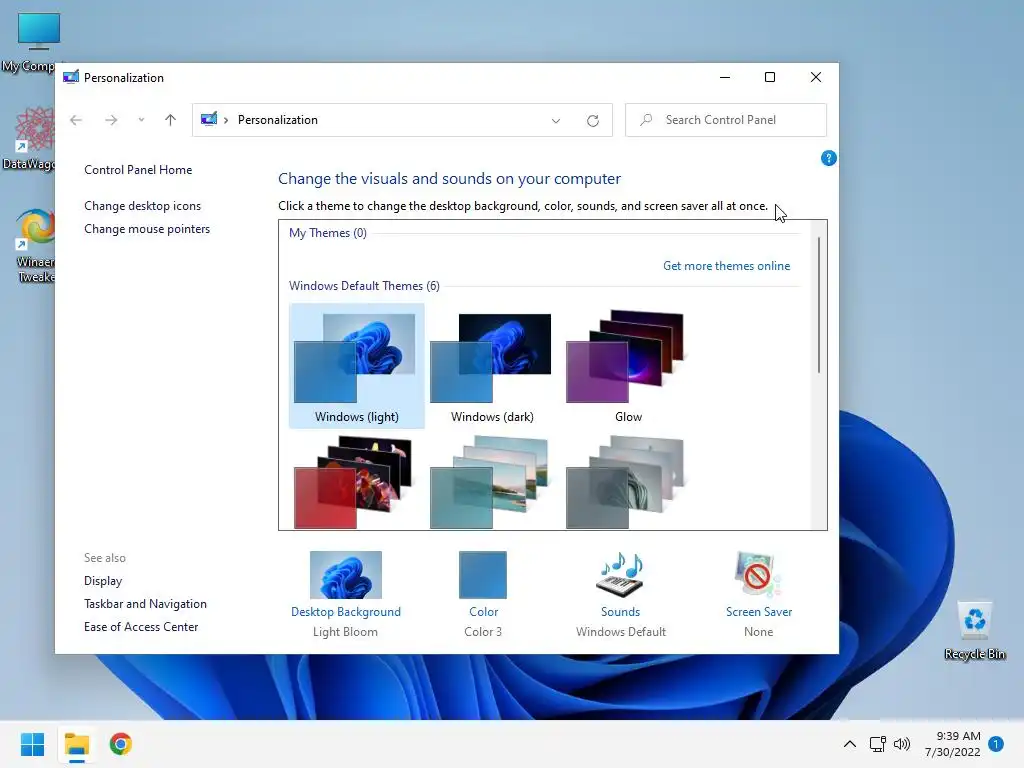This screenshot has width=1024, height=768.
Task: Select the Windows (dark) theme
Action: [492, 366]
